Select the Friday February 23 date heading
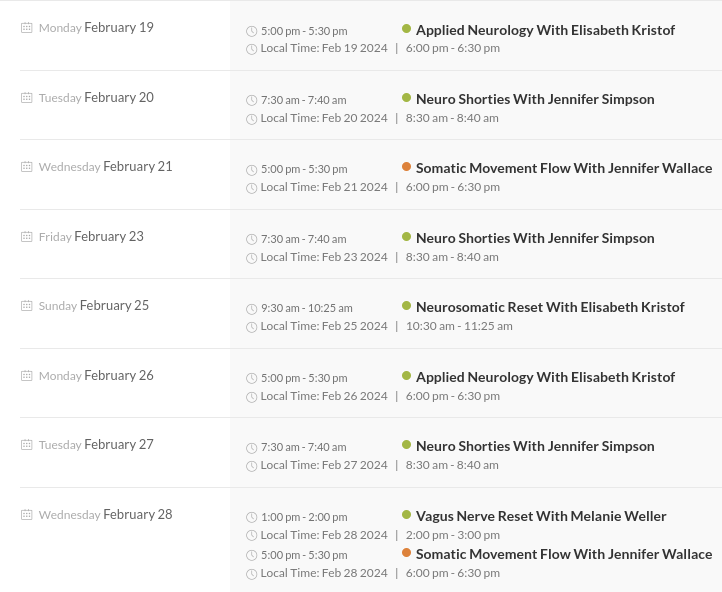Screen dimensions: 722x592 coord(91,237)
